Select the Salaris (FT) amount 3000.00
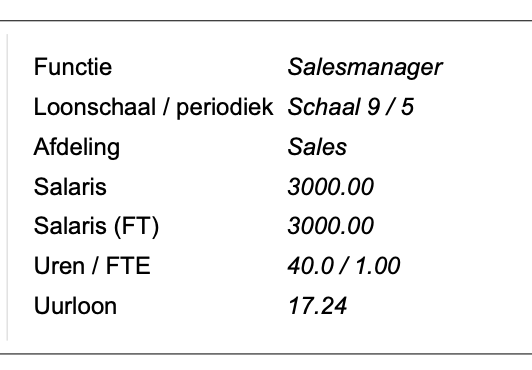The image size is (532, 370). 331,226
